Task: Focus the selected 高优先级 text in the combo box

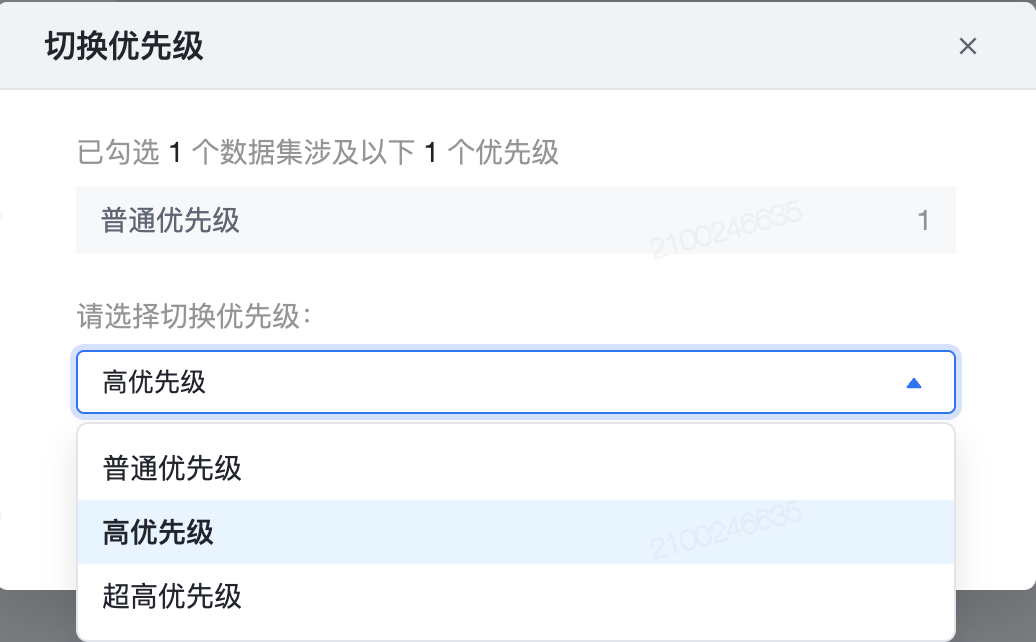Action: click(x=154, y=382)
